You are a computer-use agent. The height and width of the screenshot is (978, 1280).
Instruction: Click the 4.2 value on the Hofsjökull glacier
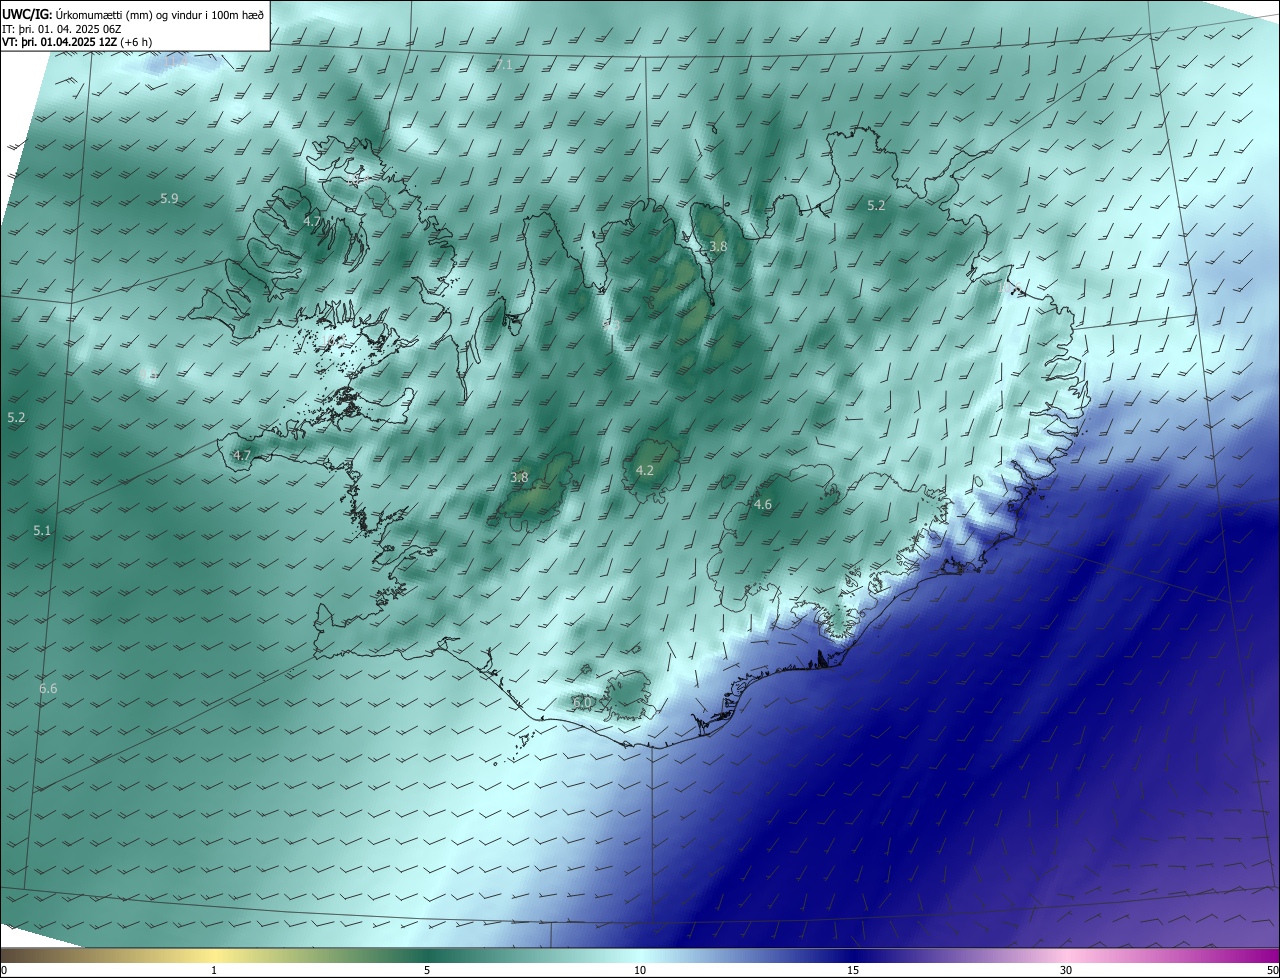645,470
